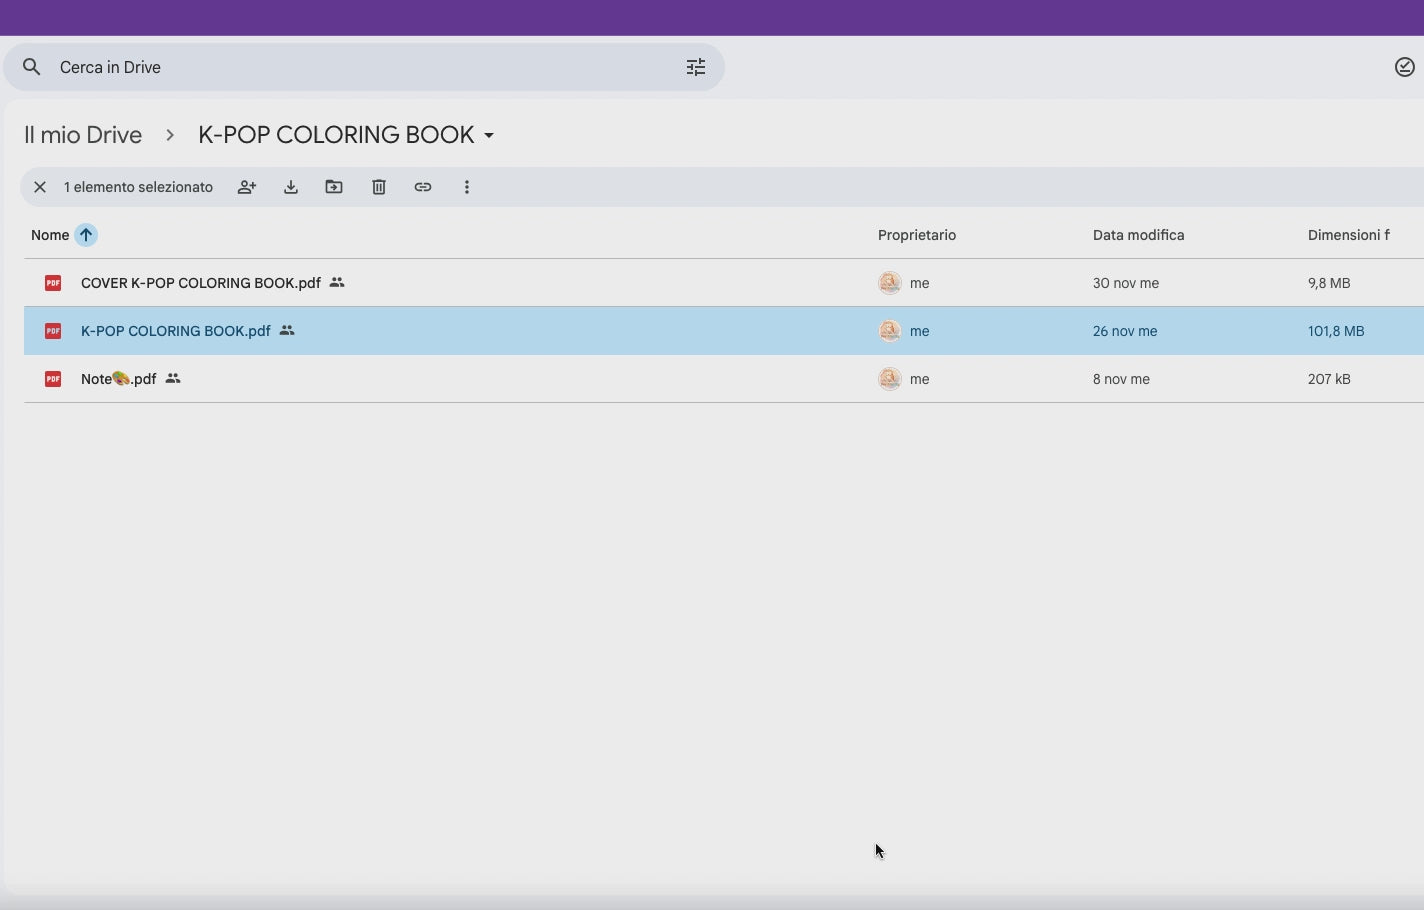The image size is (1424, 910).
Task: Download the selected file
Action: coord(291,187)
